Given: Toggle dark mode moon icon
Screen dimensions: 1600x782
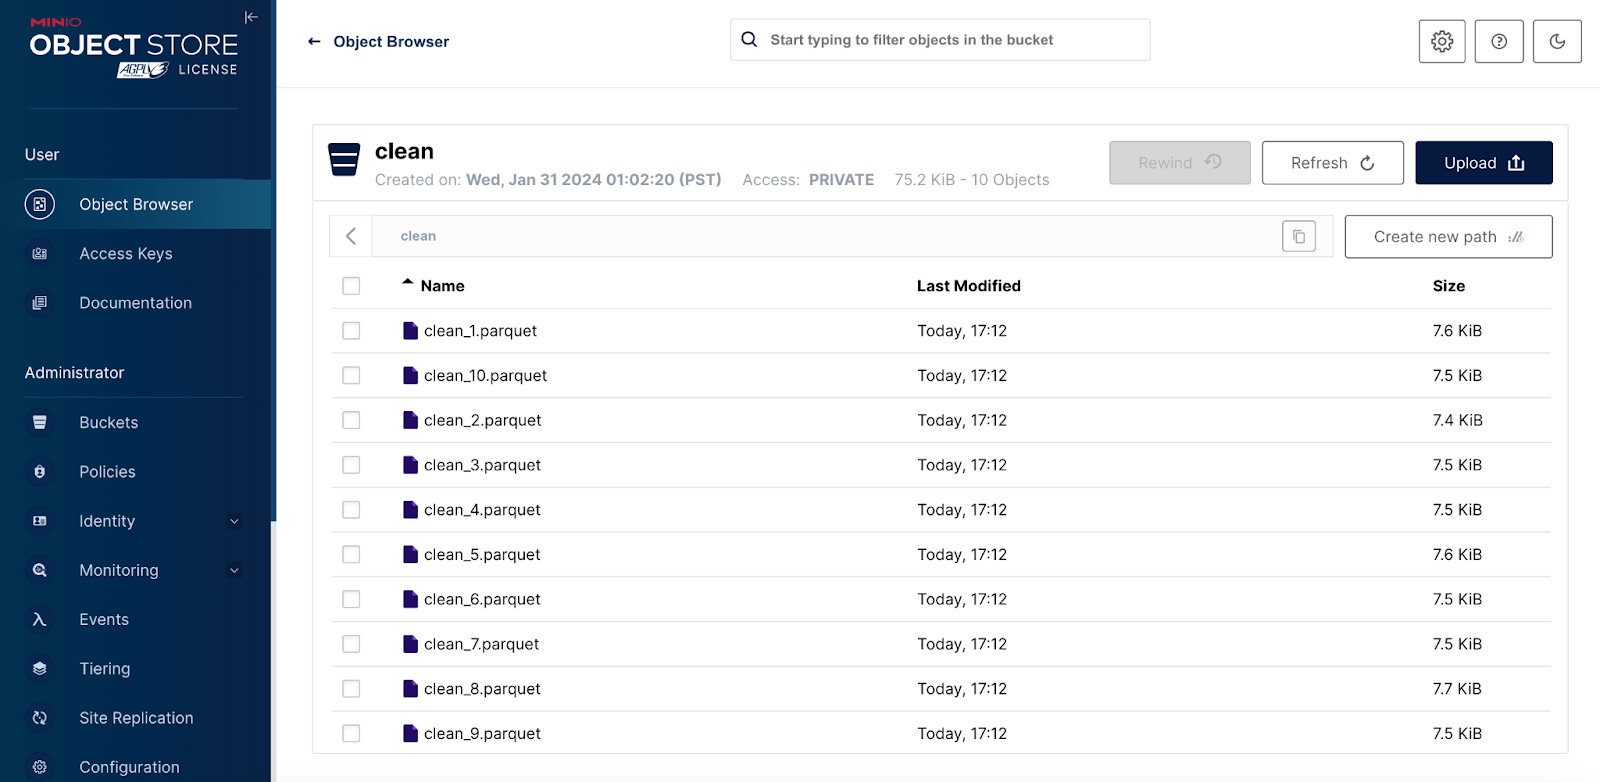Looking at the screenshot, I should (x=1556, y=41).
